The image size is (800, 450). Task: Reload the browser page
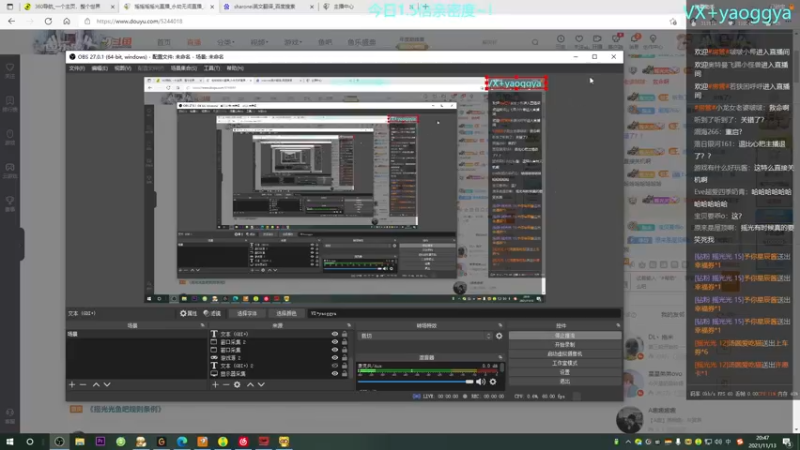[48, 21]
